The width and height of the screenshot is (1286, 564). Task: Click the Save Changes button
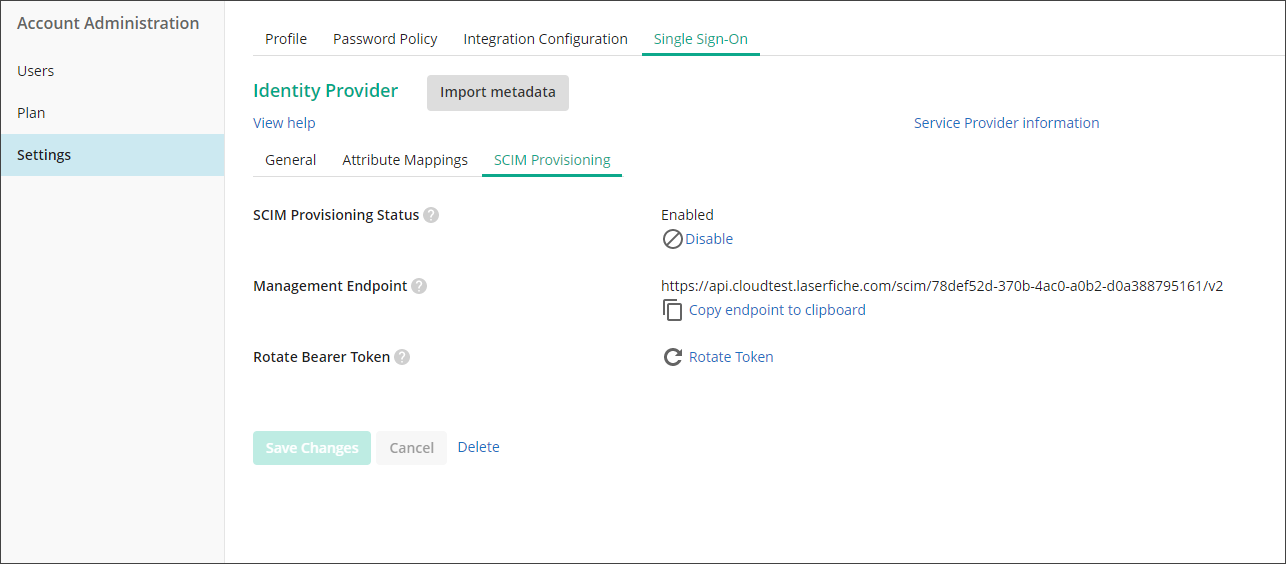coord(312,448)
